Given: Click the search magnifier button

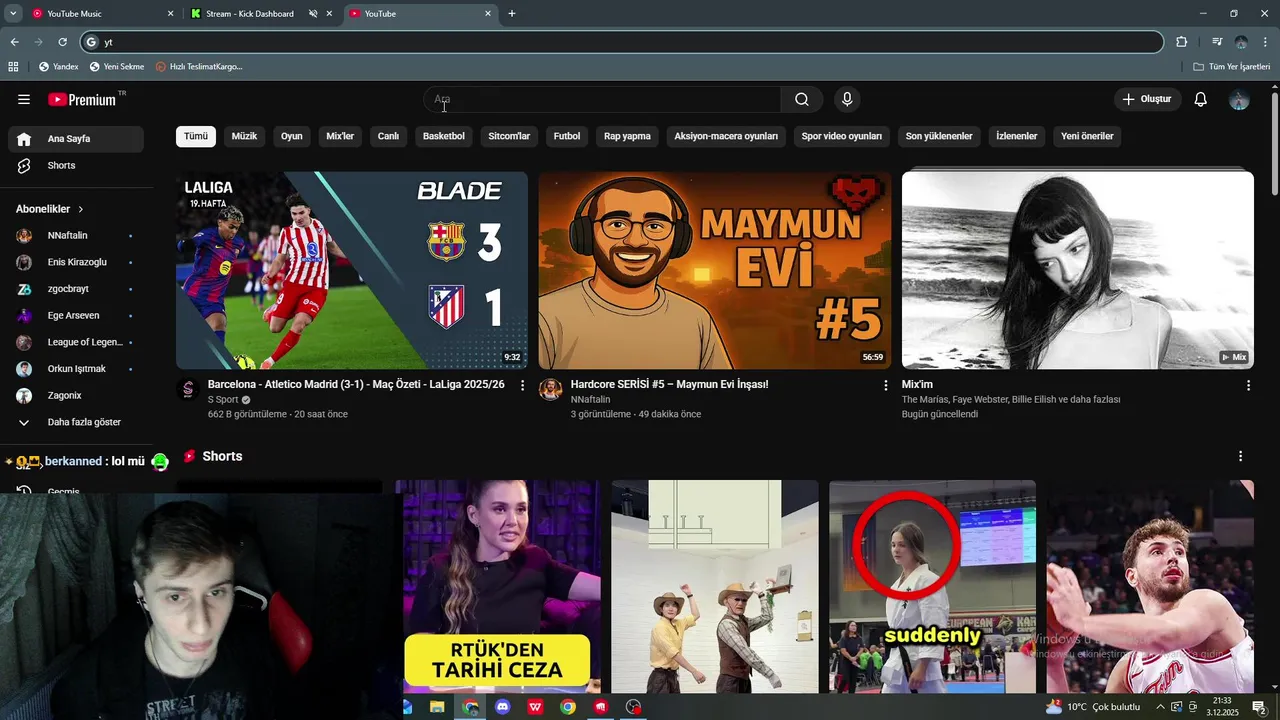Looking at the screenshot, I should pos(802,99).
